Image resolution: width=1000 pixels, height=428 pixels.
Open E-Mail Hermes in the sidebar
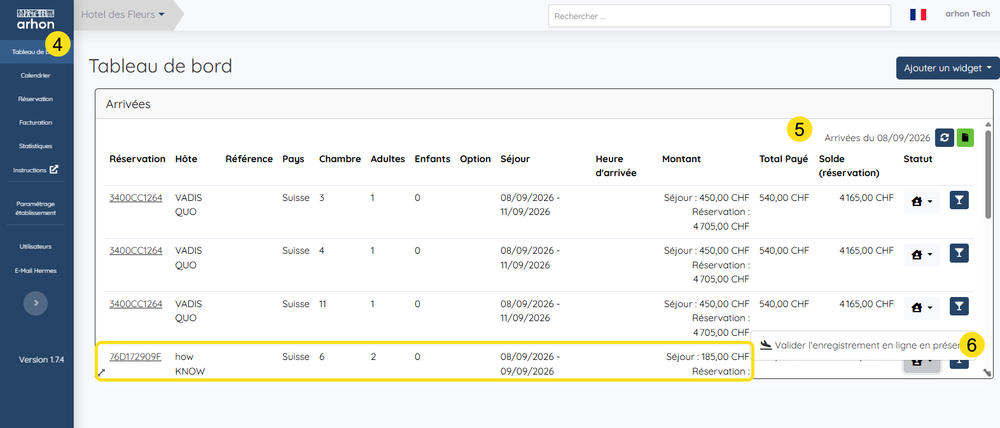click(x=36, y=270)
